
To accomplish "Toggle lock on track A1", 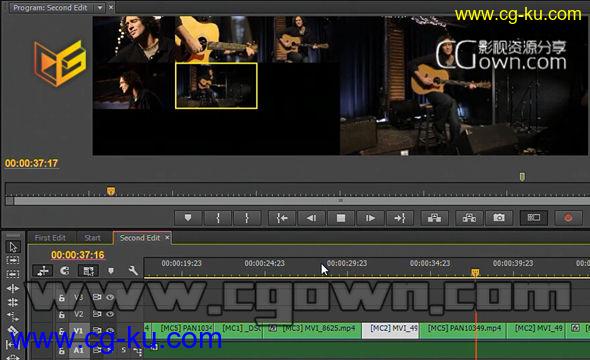I will tap(62, 351).
